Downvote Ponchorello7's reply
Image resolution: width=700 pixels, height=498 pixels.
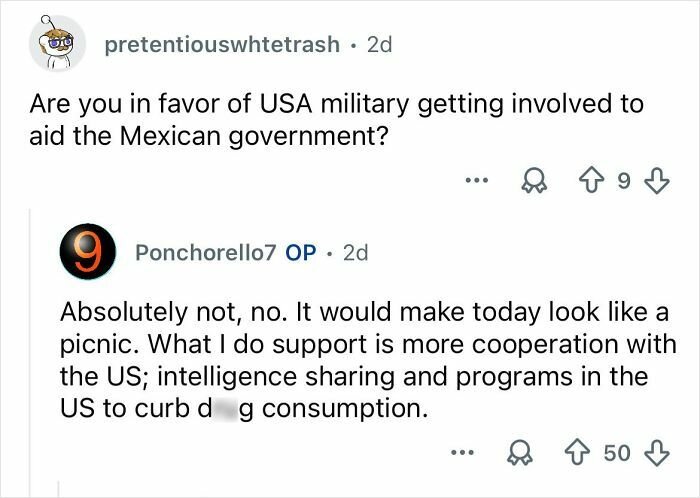point(656,453)
